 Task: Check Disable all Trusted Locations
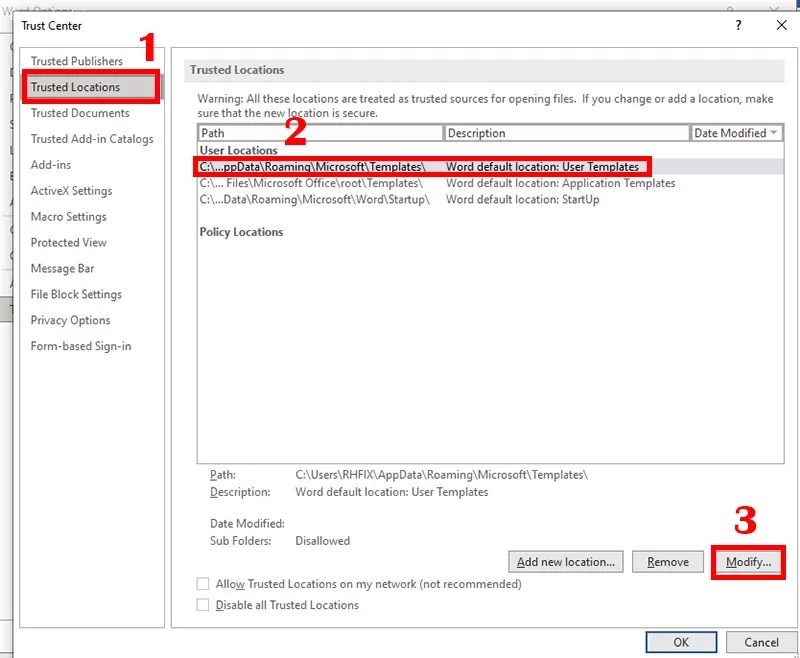tap(204, 605)
